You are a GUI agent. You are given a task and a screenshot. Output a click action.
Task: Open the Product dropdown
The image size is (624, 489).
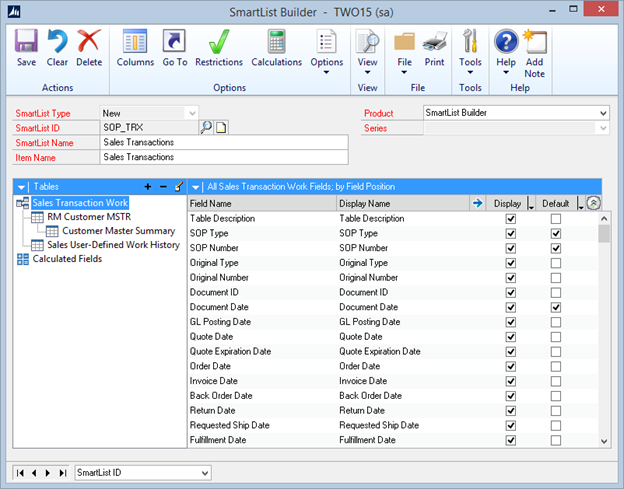click(603, 113)
